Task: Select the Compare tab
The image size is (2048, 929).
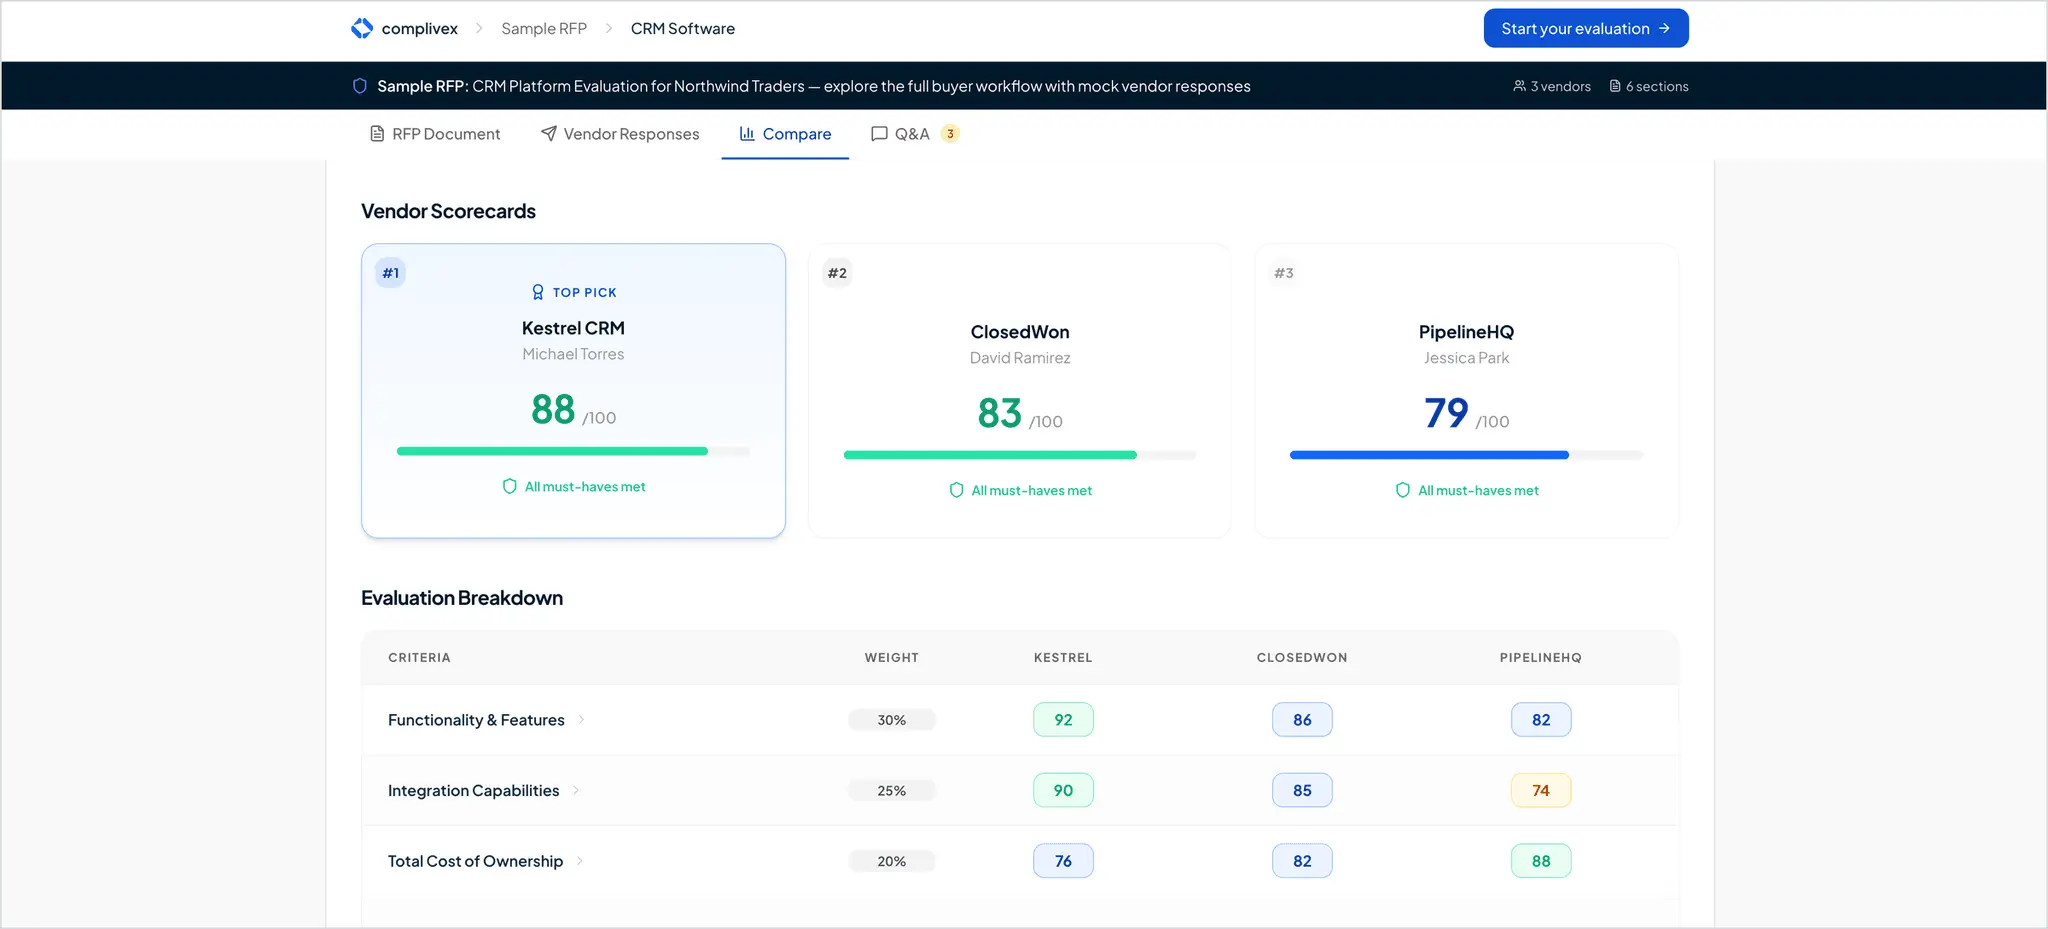Action: point(785,134)
